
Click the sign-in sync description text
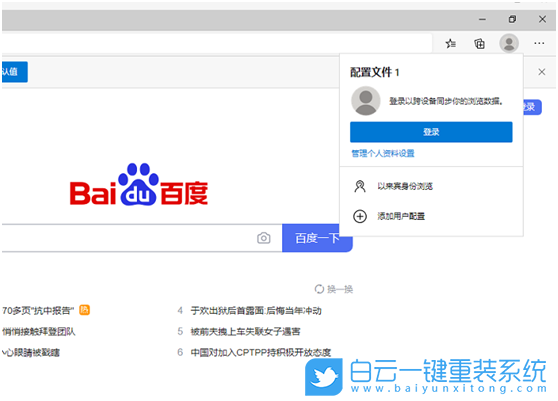[446, 101]
